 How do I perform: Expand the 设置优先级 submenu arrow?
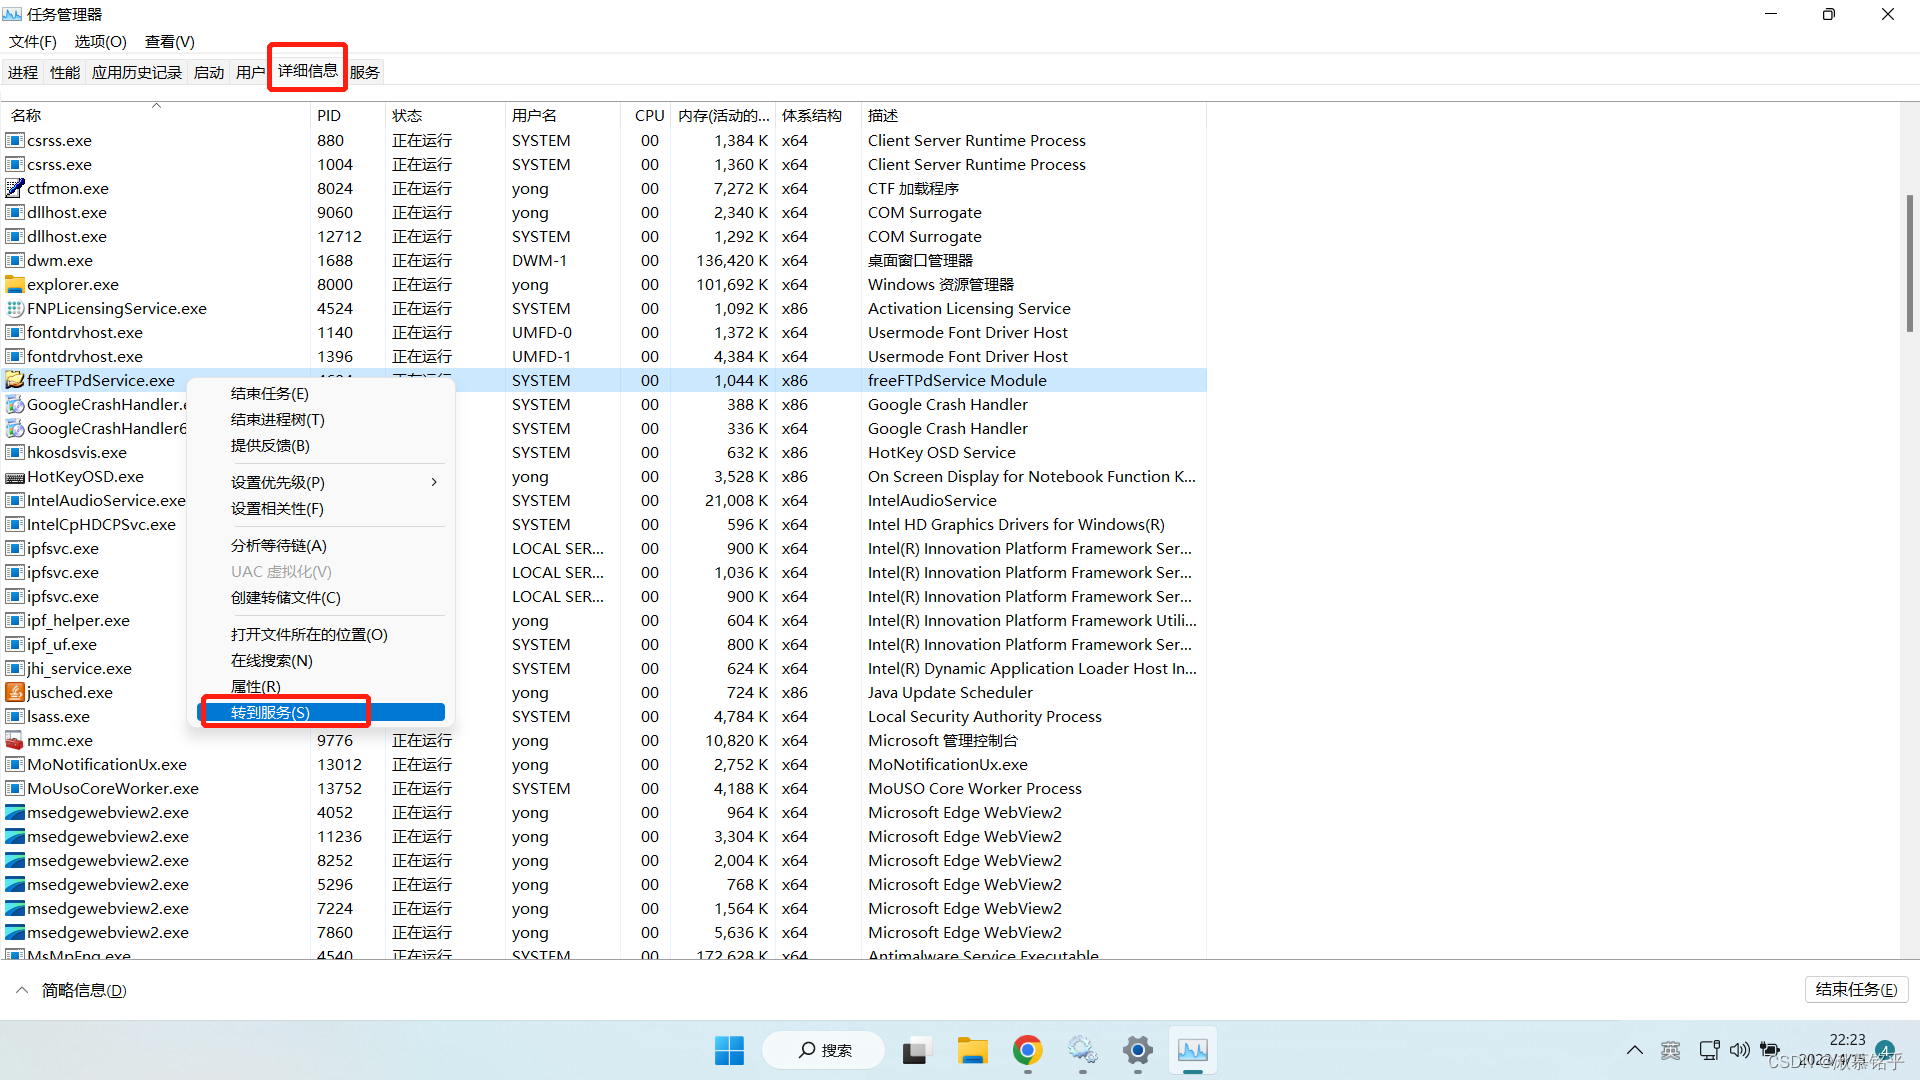[434, 482]
